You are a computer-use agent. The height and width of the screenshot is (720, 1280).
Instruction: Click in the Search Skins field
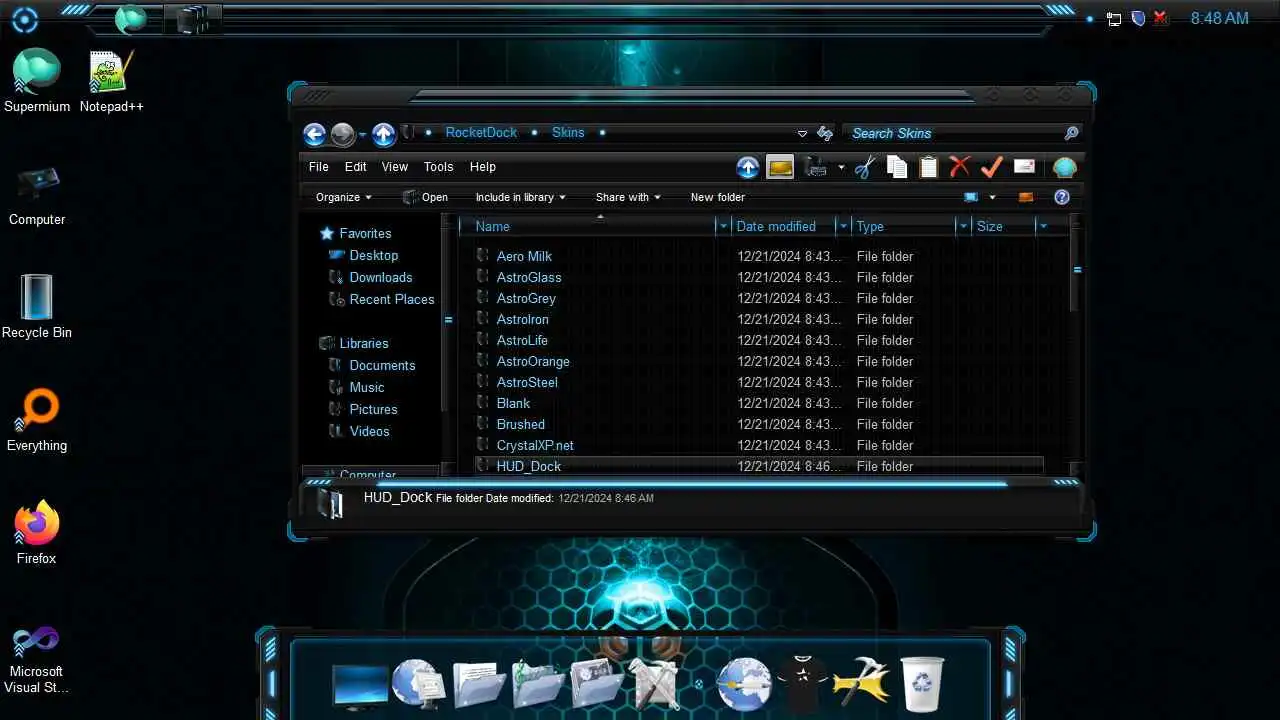[950, 133]
